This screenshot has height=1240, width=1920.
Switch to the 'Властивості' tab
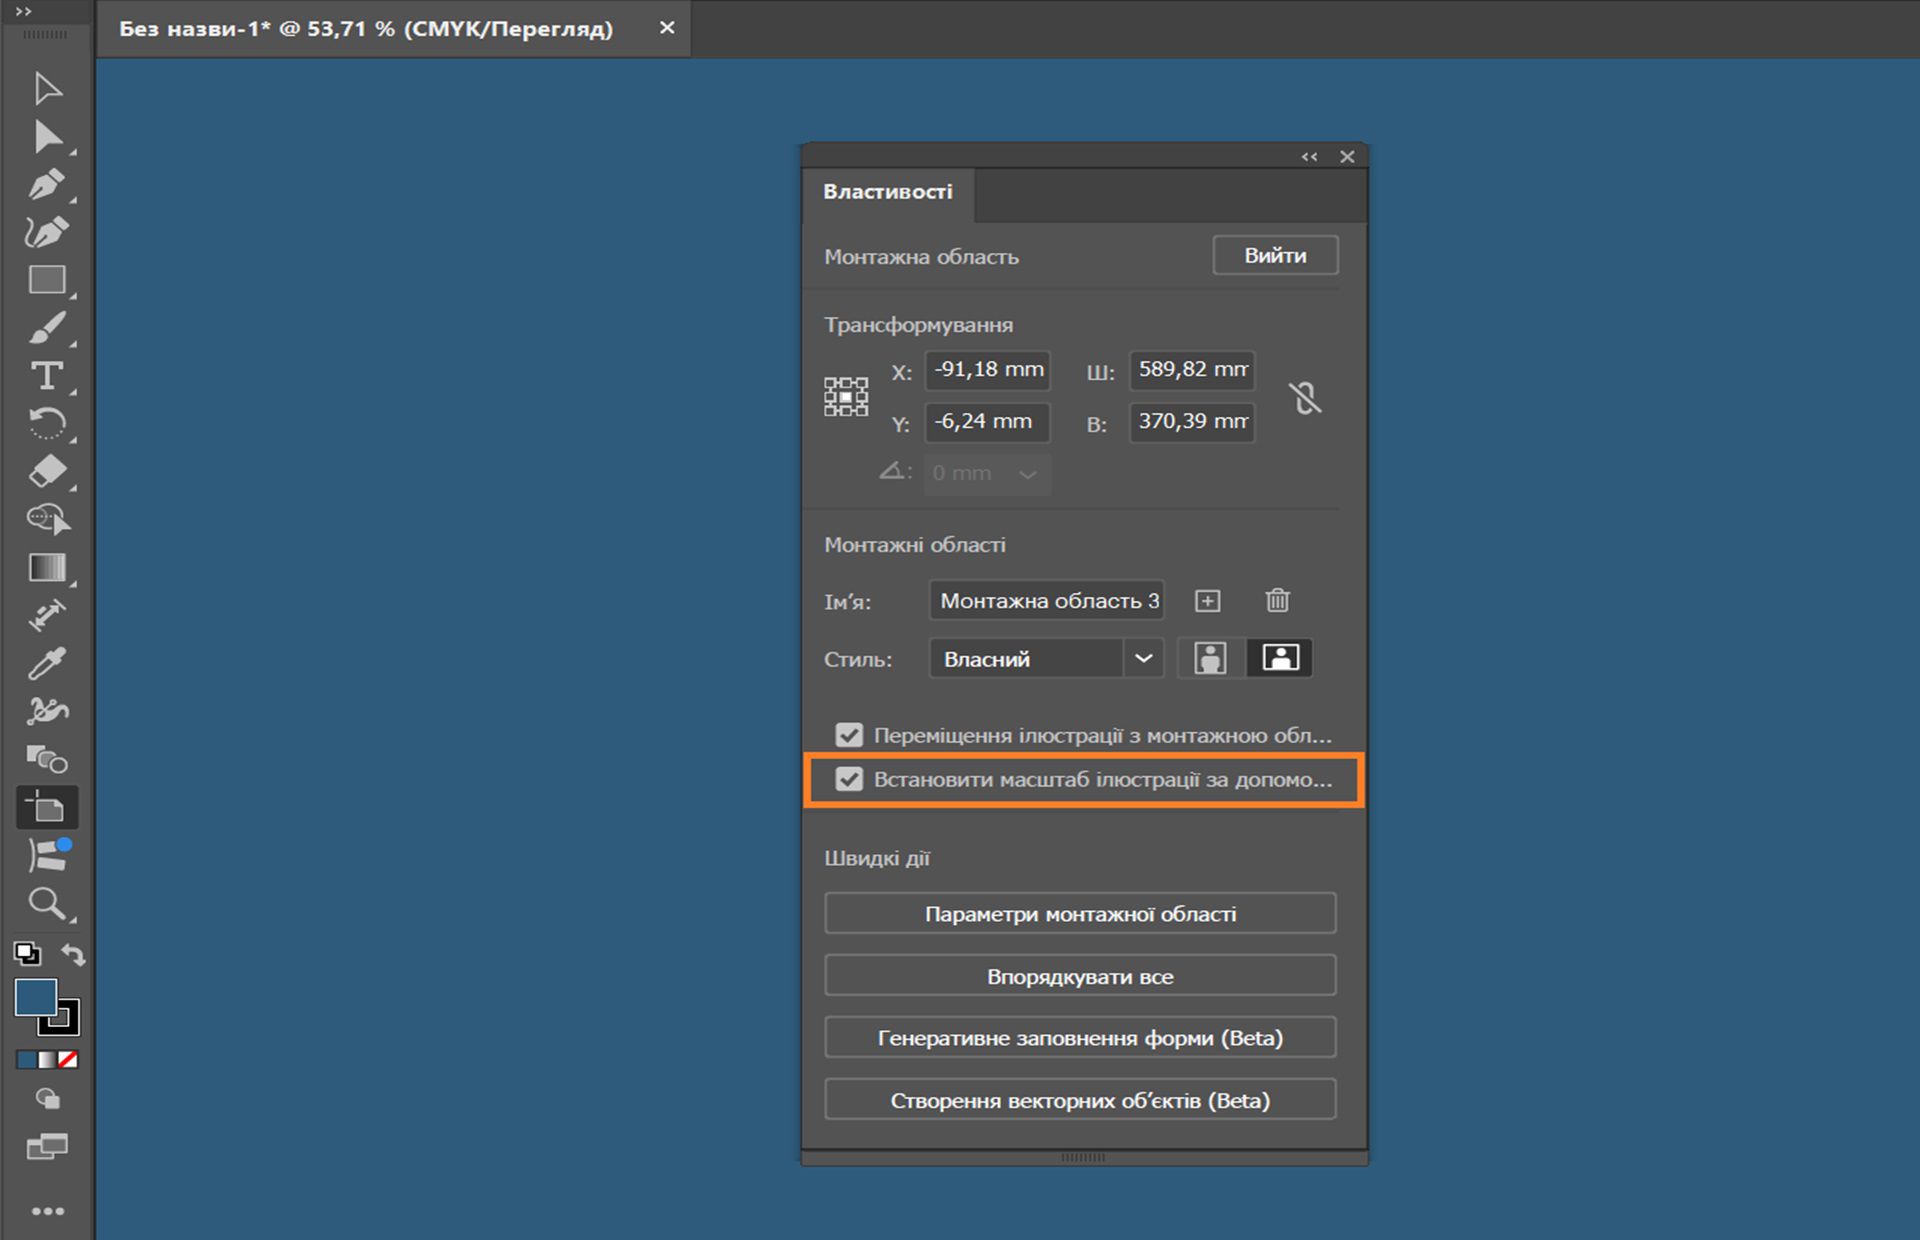888,193
